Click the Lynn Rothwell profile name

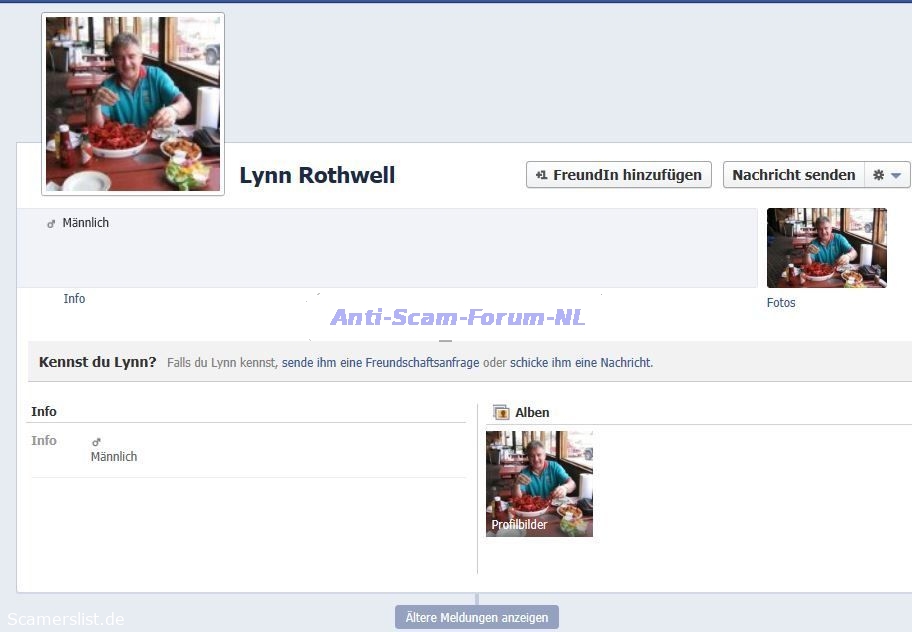click(x=317, y=176)
